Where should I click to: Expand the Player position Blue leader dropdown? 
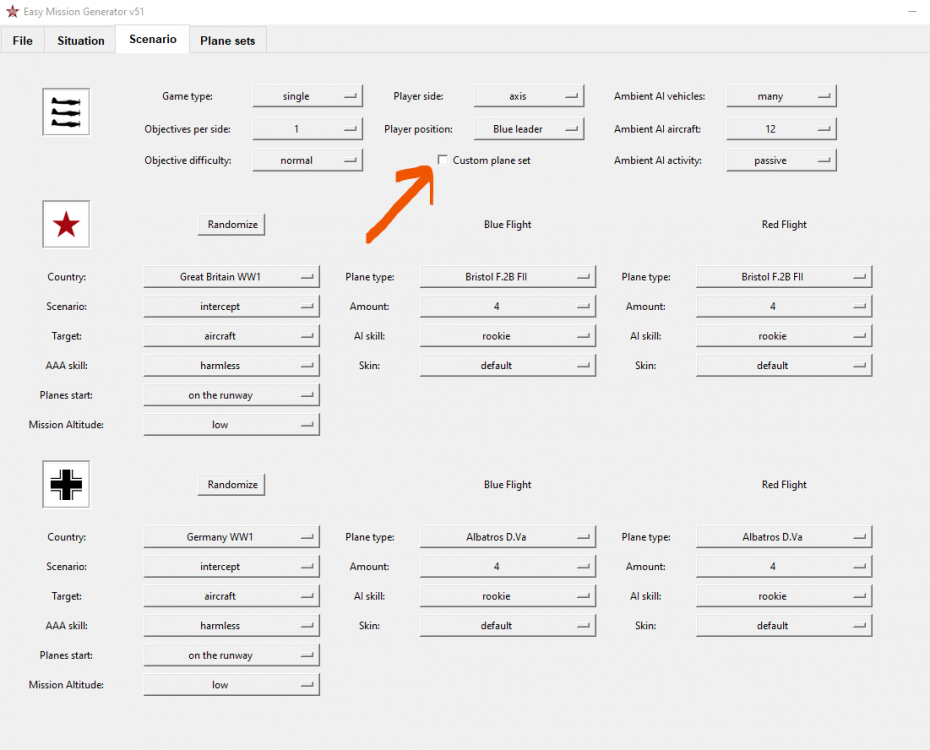528,129
